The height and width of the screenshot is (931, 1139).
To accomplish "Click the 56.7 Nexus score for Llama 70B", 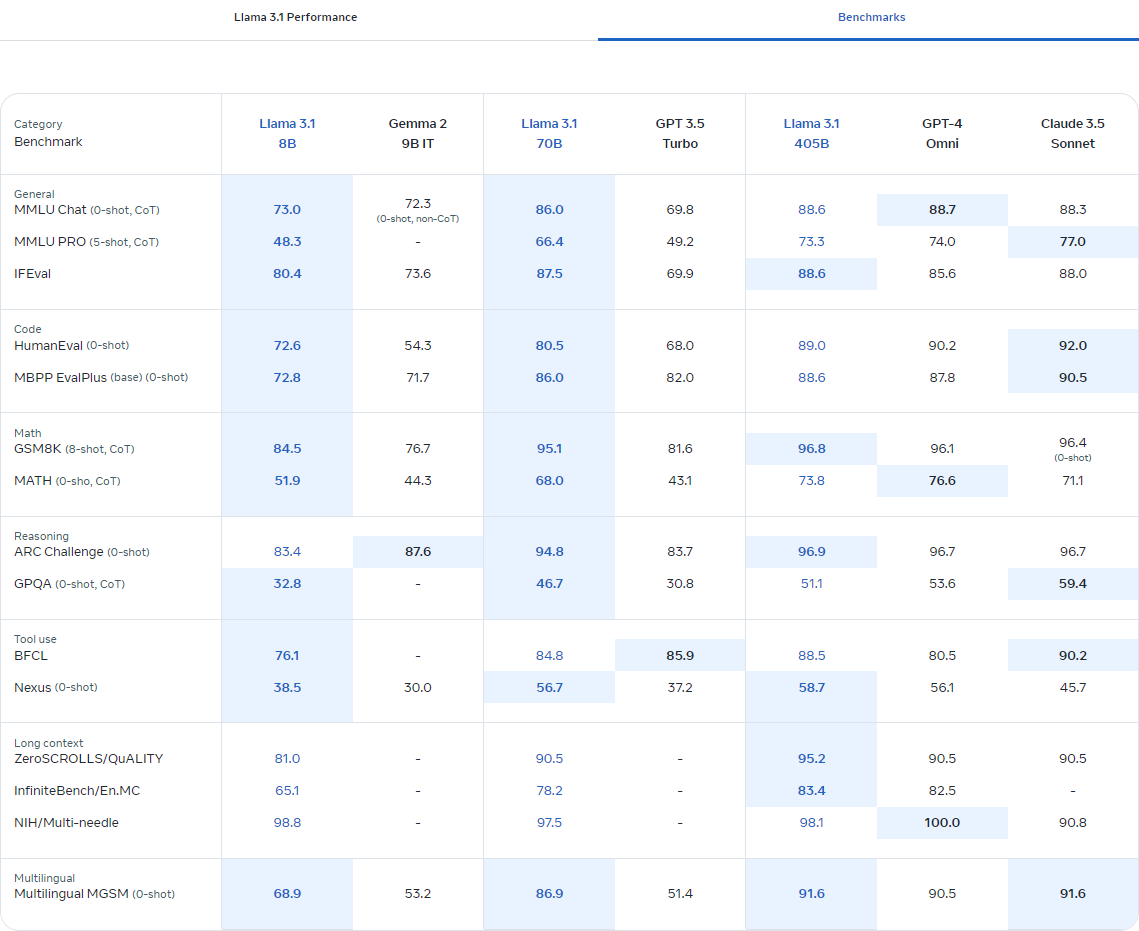I will pos(549,688).
